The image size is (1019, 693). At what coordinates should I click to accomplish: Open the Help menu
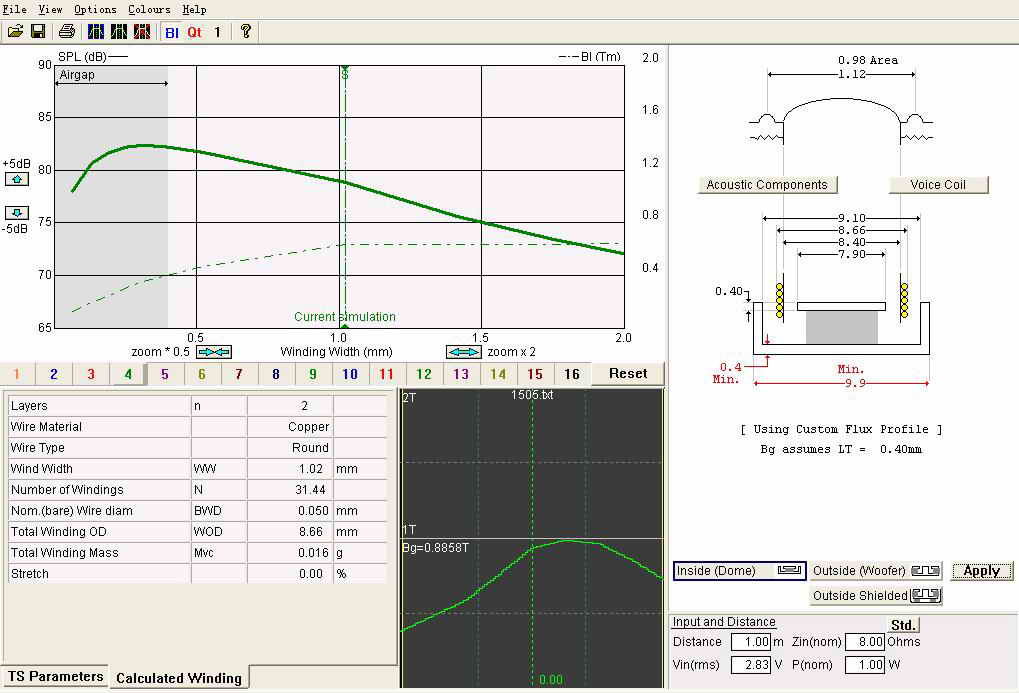pyautogui.click(x=194, y=9)
